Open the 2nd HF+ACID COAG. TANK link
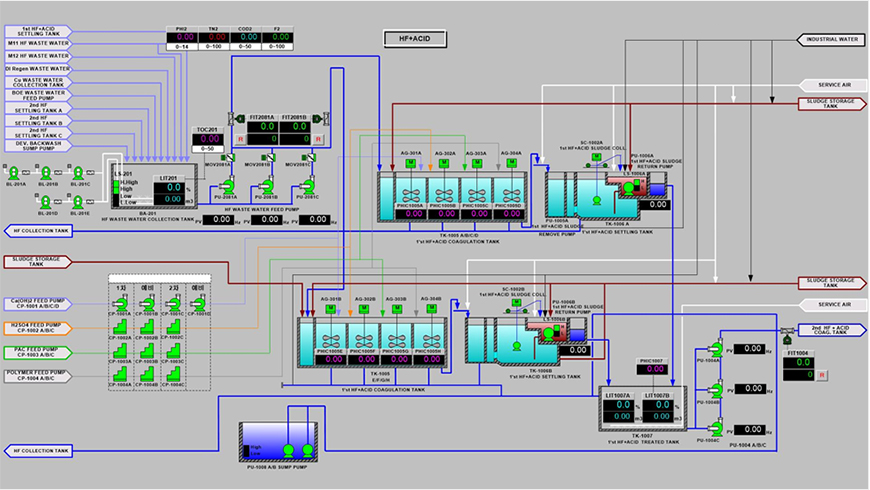Viewport: 870px width, 490px height. 829,328
